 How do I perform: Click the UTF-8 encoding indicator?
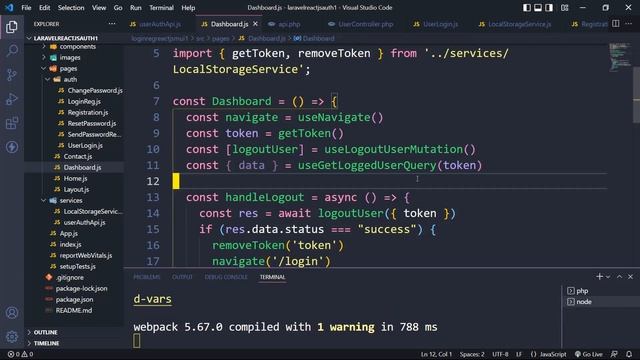click(500, 354)
